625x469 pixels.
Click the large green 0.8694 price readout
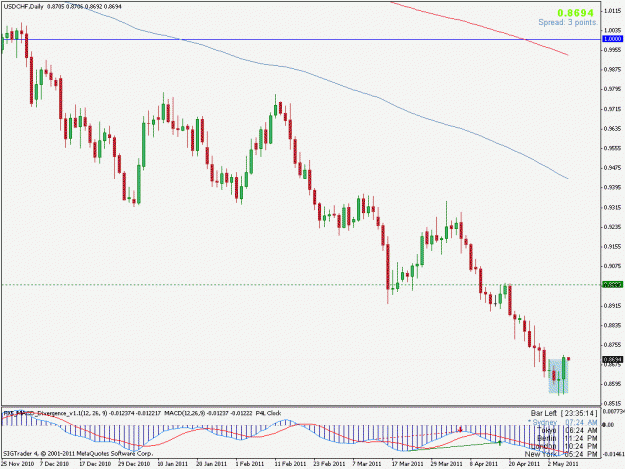[576, 13]
